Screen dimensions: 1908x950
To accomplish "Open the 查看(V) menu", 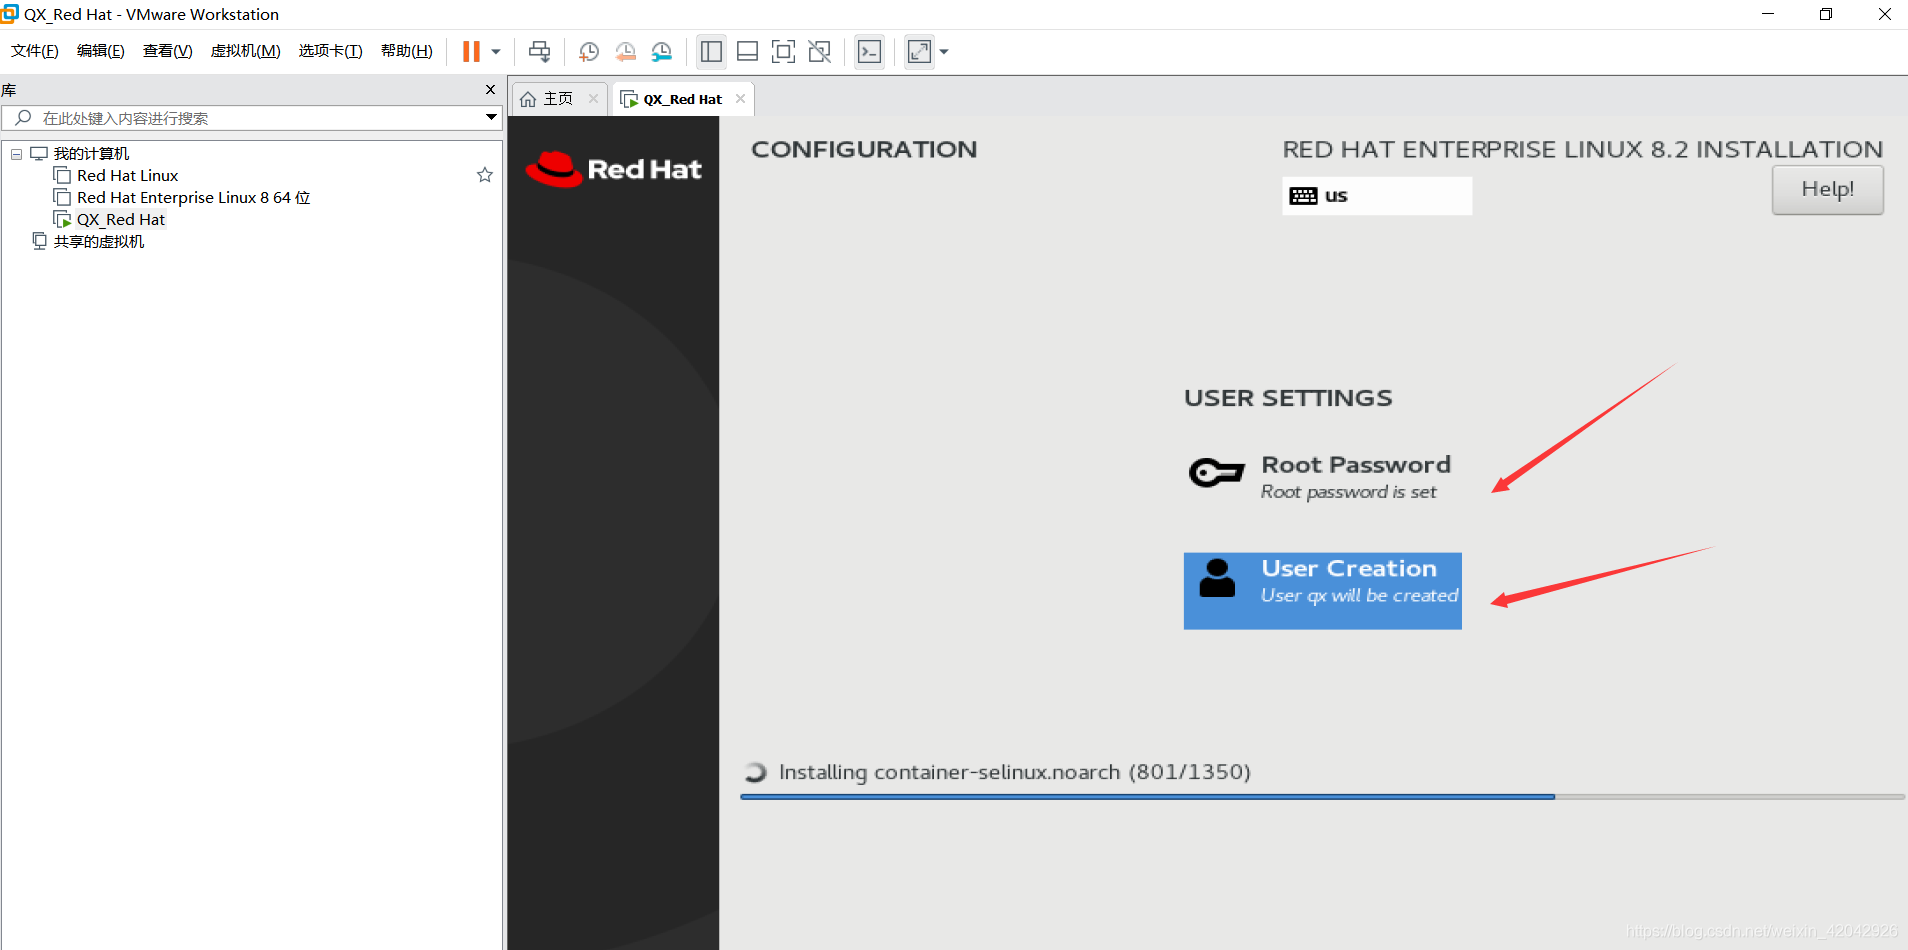I will (168, 51).
